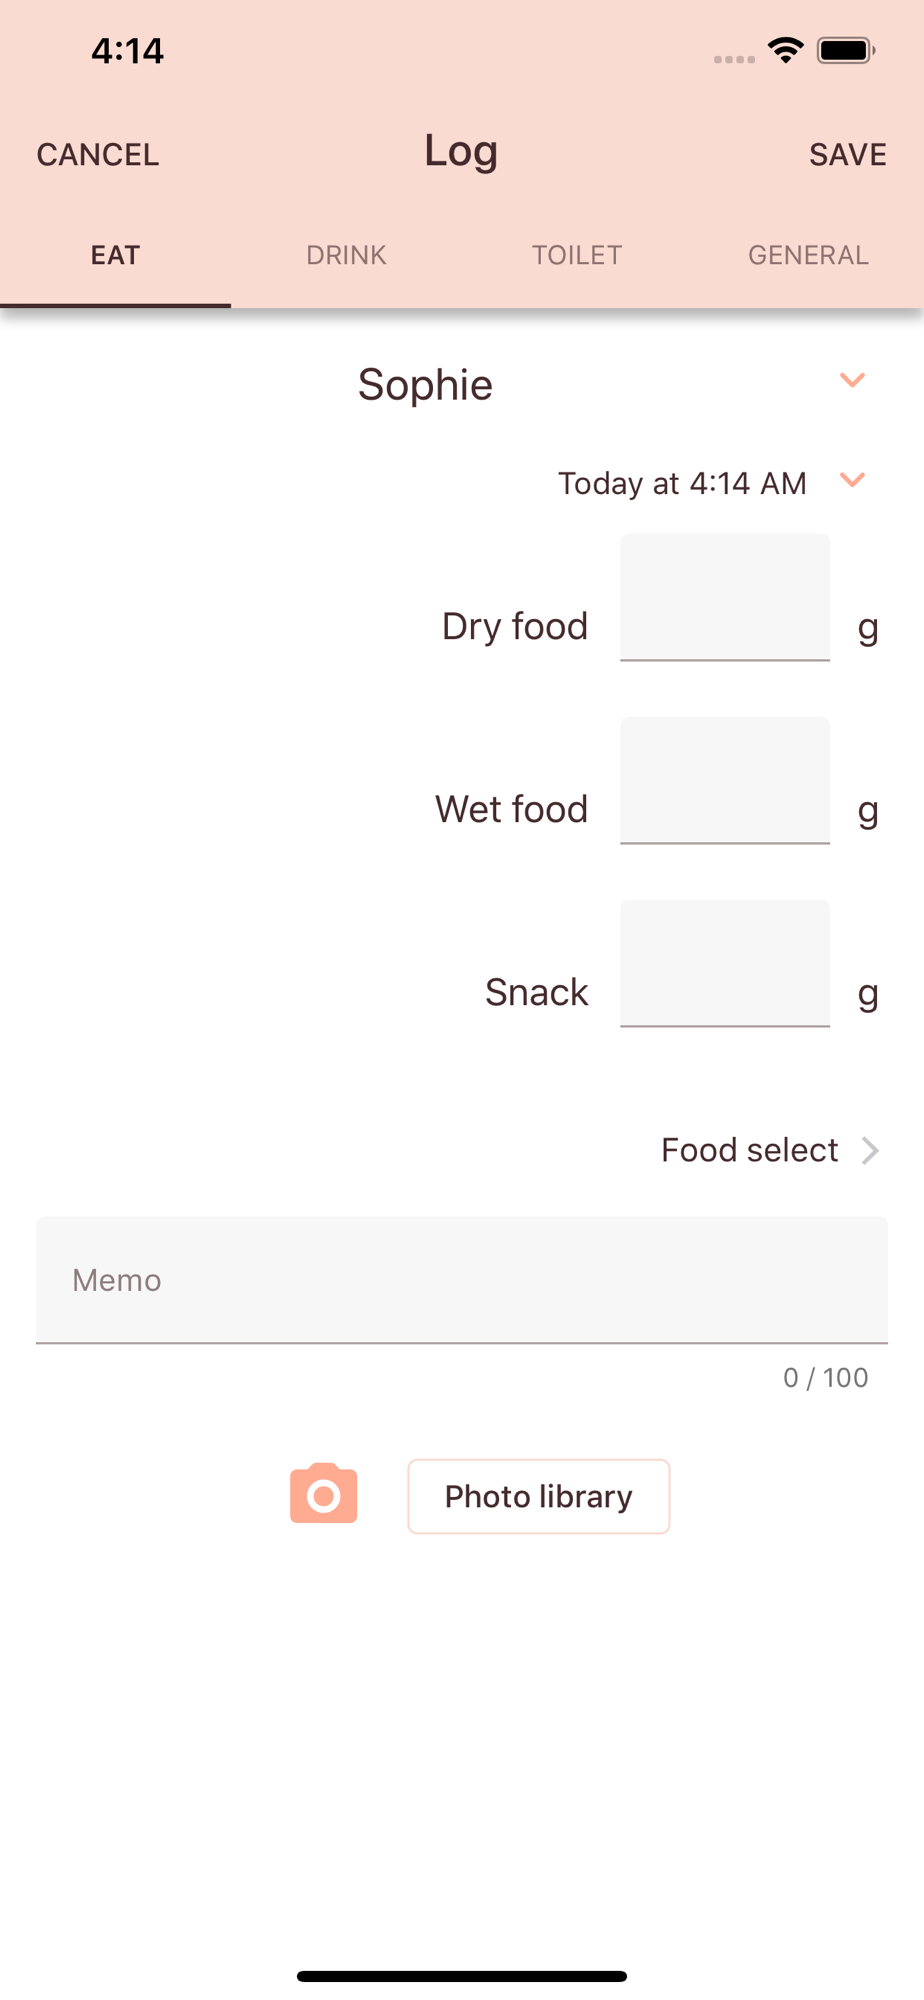This screenshot has width=924, height=2000.
Task: Open the GENERAL tab
Action: pyautogui.click(x=808, y=255)
